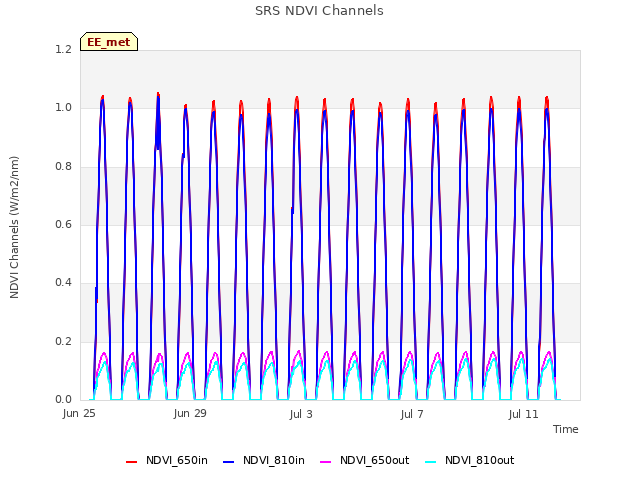640x480 pixels.
Task: Click the EE_met annotation label
Action: 109,42
